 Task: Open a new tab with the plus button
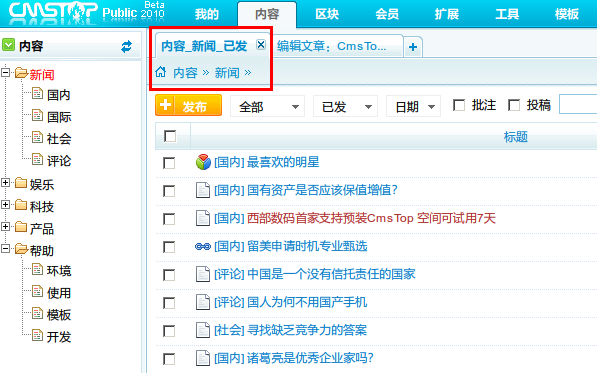tap(413, 47)
